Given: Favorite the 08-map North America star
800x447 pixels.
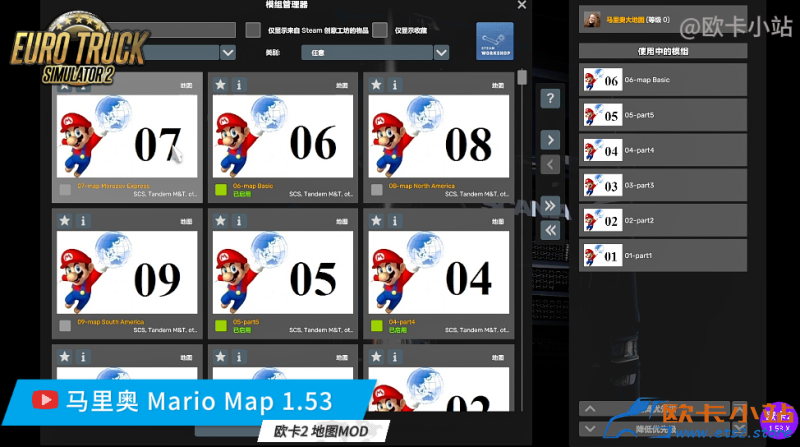Looking at the screenshot, I should pos(377,85).
